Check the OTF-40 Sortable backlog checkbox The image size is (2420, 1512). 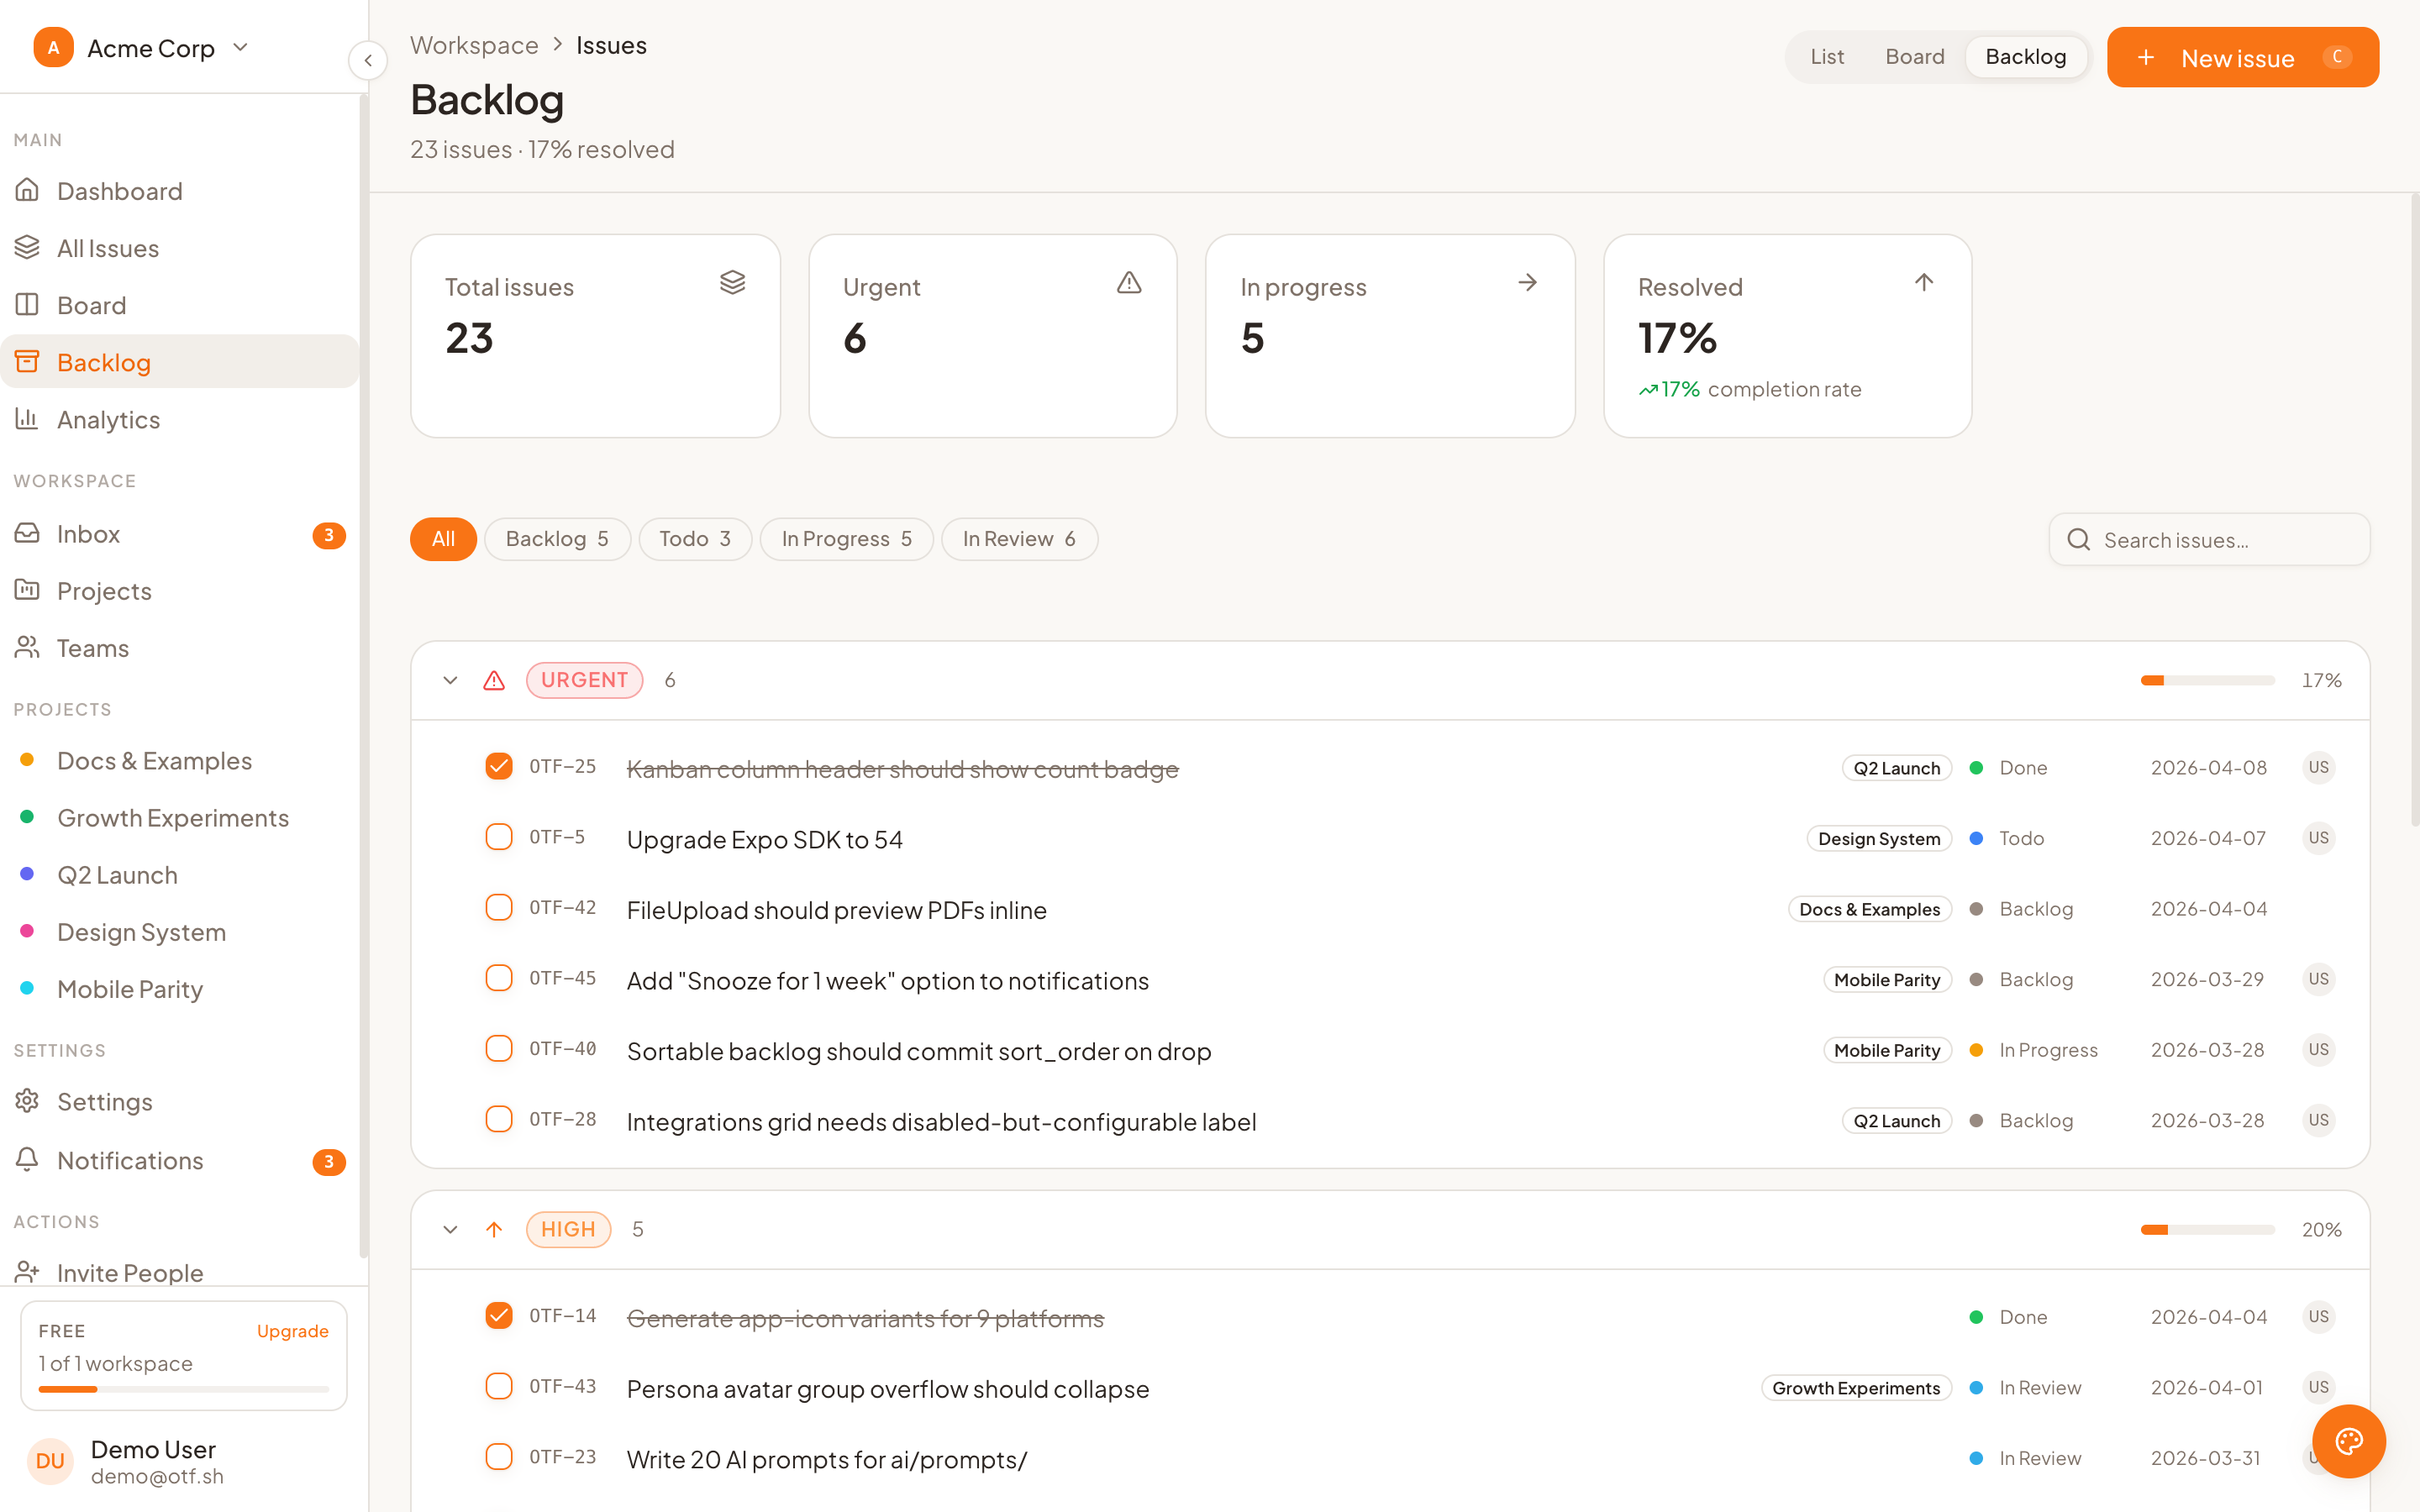point(499,1048)
